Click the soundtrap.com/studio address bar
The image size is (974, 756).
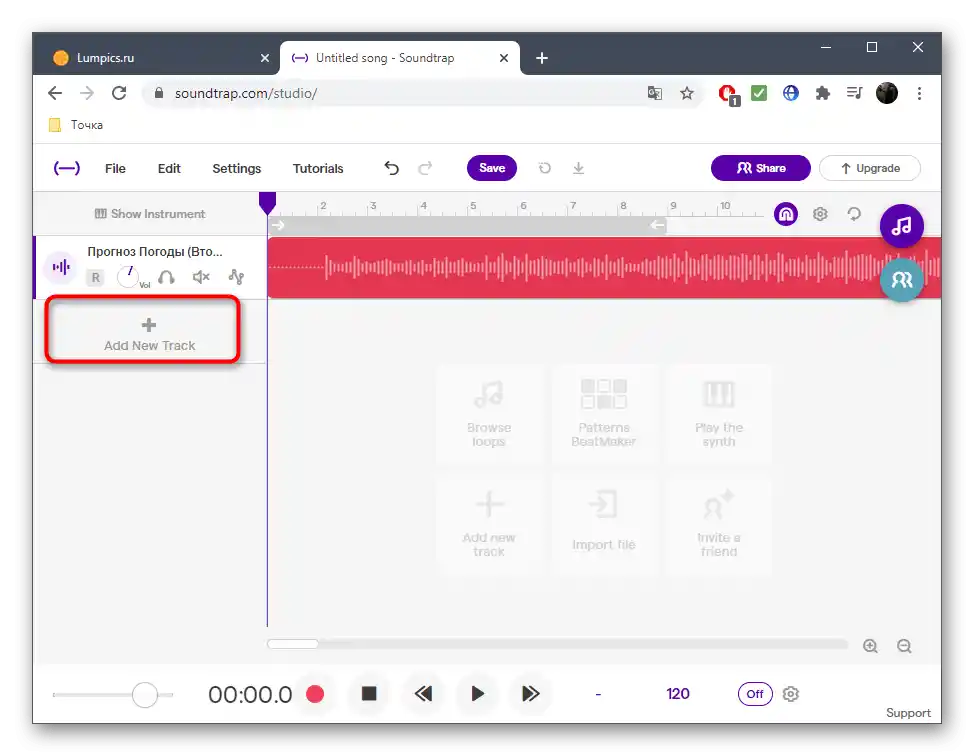[x=398, y=93]
